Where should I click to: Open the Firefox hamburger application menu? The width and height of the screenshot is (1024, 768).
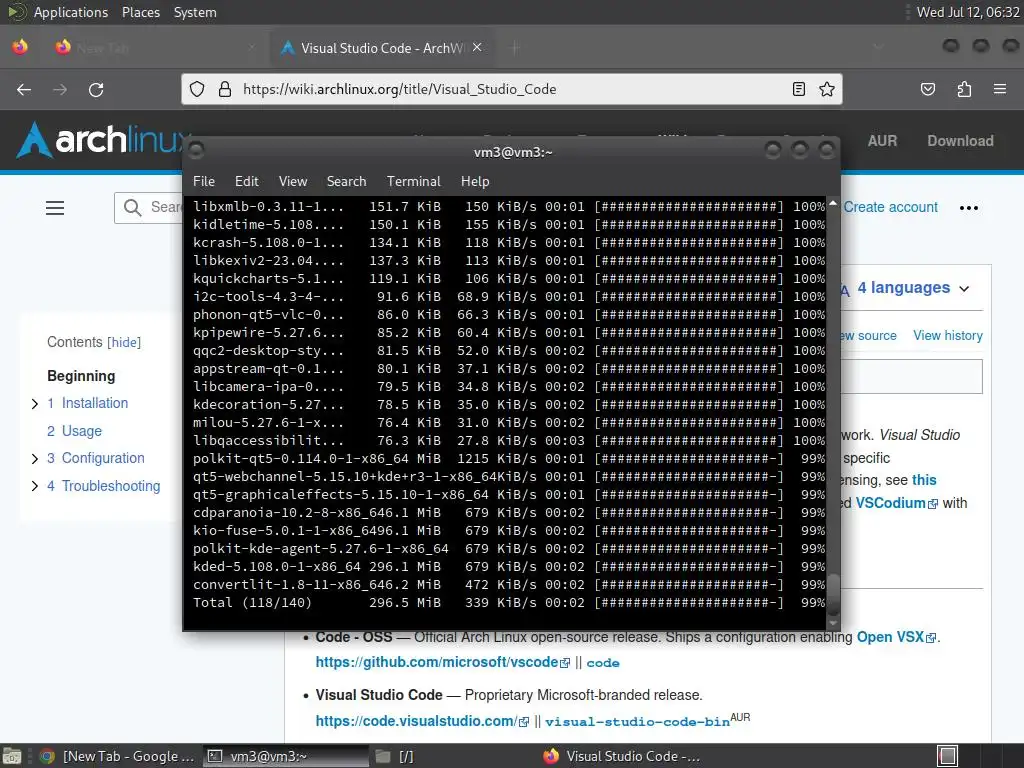coord(1000,89)
